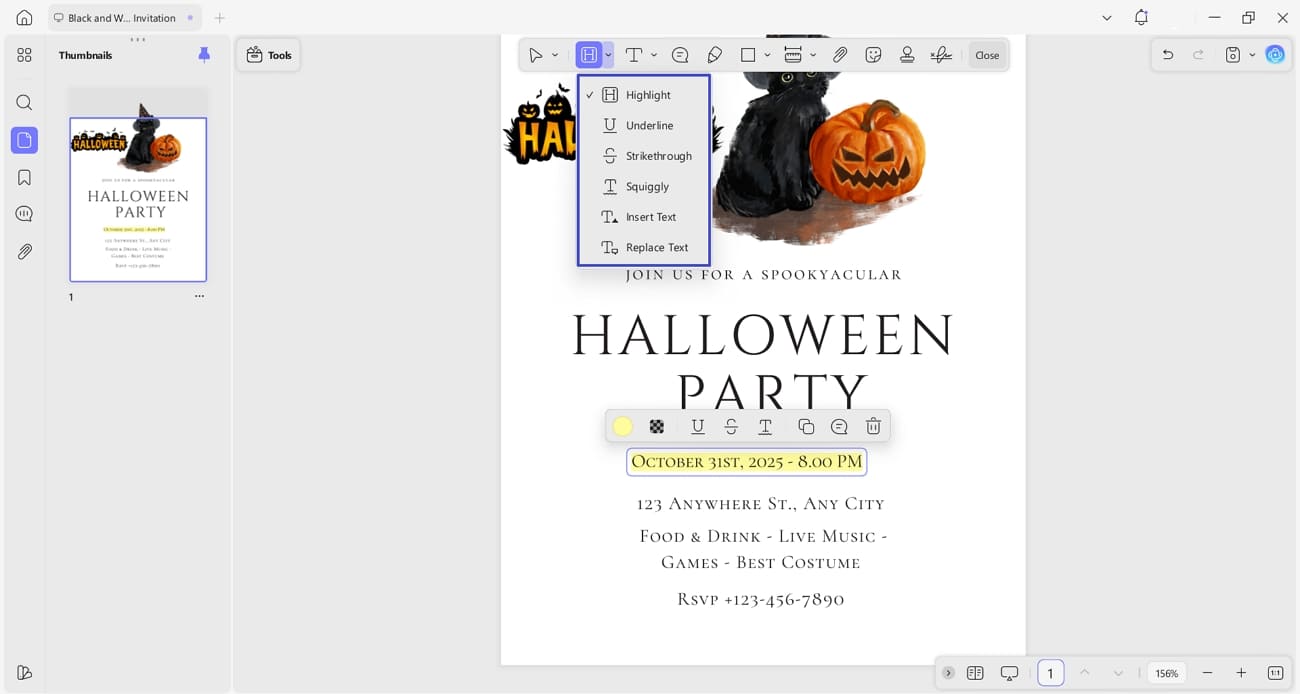
Task: Redo the last action
Action: [x=1198, y=55]
